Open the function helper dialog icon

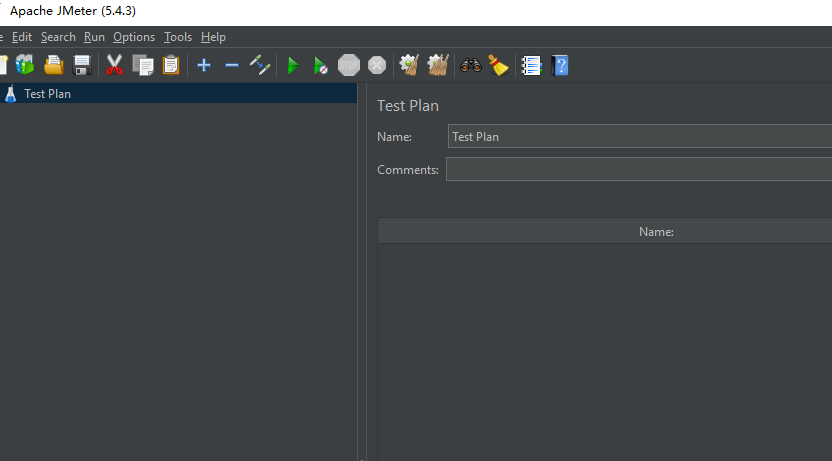point(531,65)
